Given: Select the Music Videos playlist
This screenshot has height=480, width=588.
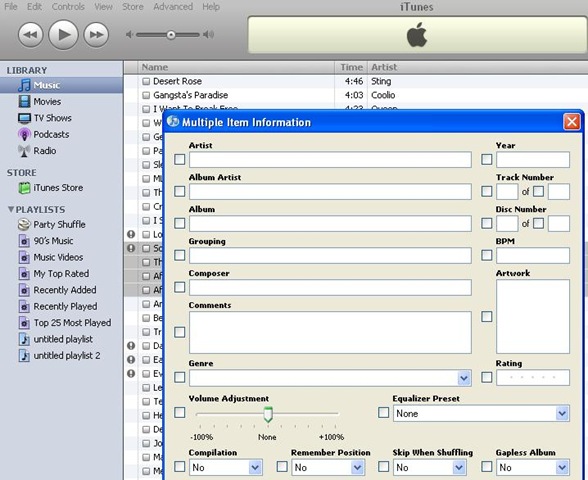Looking at the screenshot, I should pos(58,257).
